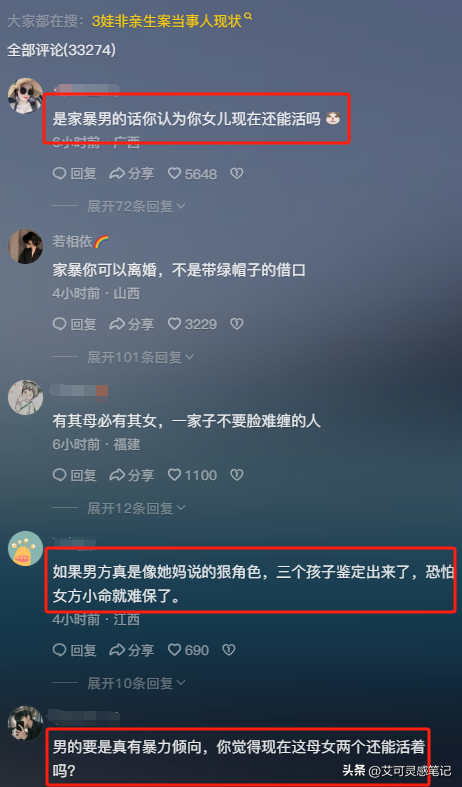The width and height of the screenshot is (462, 787).
Task: Expand 12 replies under 福建 comment
Action: point(136,508)
